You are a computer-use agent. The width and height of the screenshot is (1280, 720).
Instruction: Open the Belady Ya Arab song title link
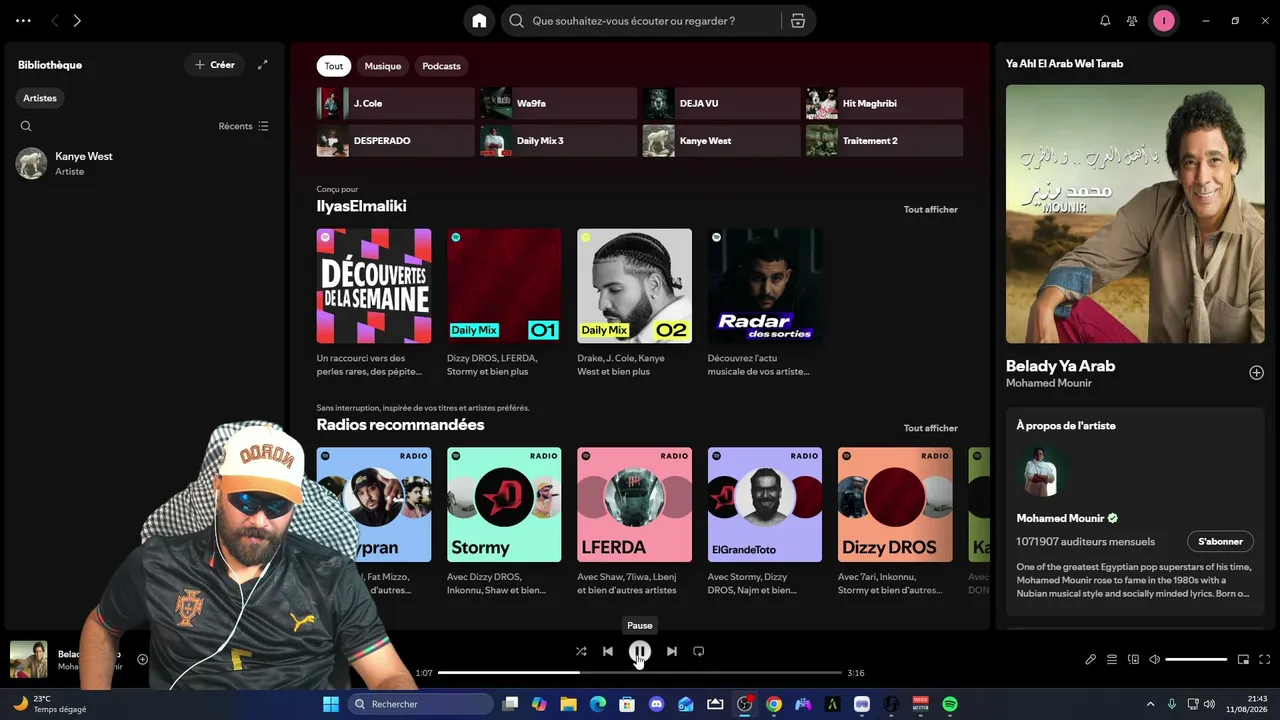point(1060,366)
